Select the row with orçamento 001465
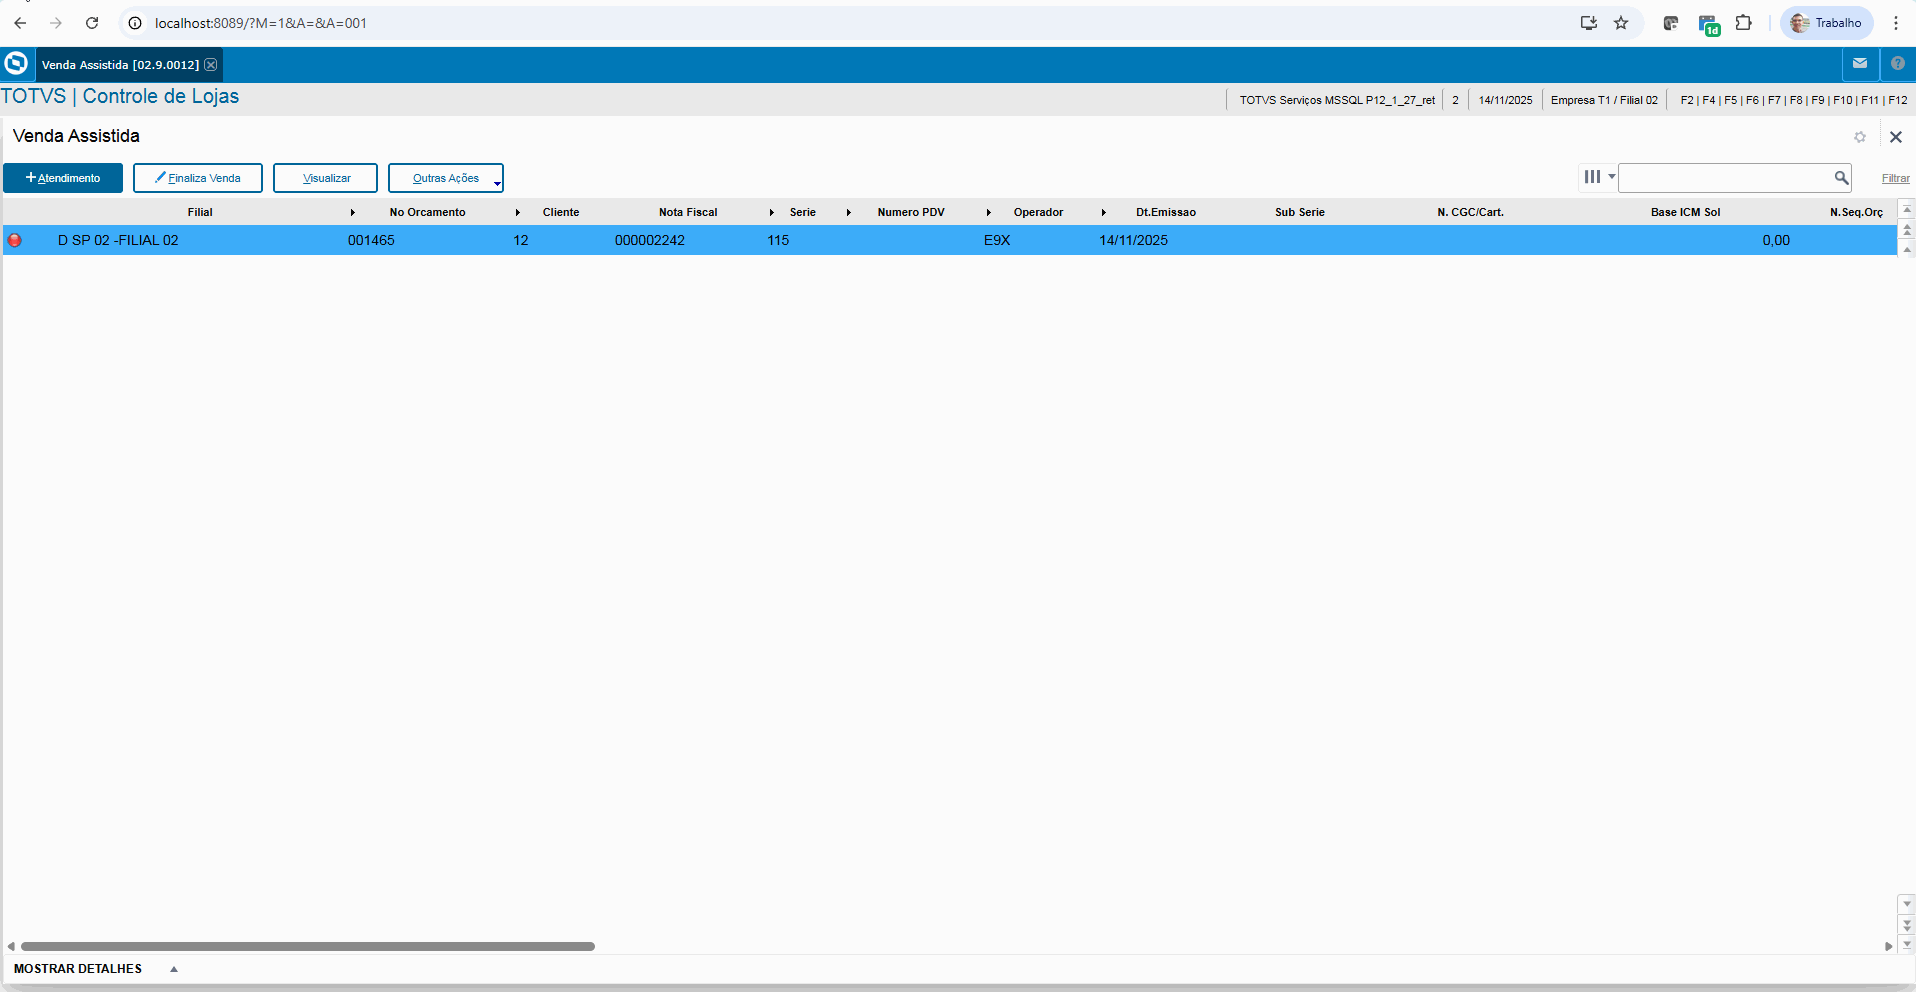The width and height of the screenshot is (1916, 992). coord(950,240)
